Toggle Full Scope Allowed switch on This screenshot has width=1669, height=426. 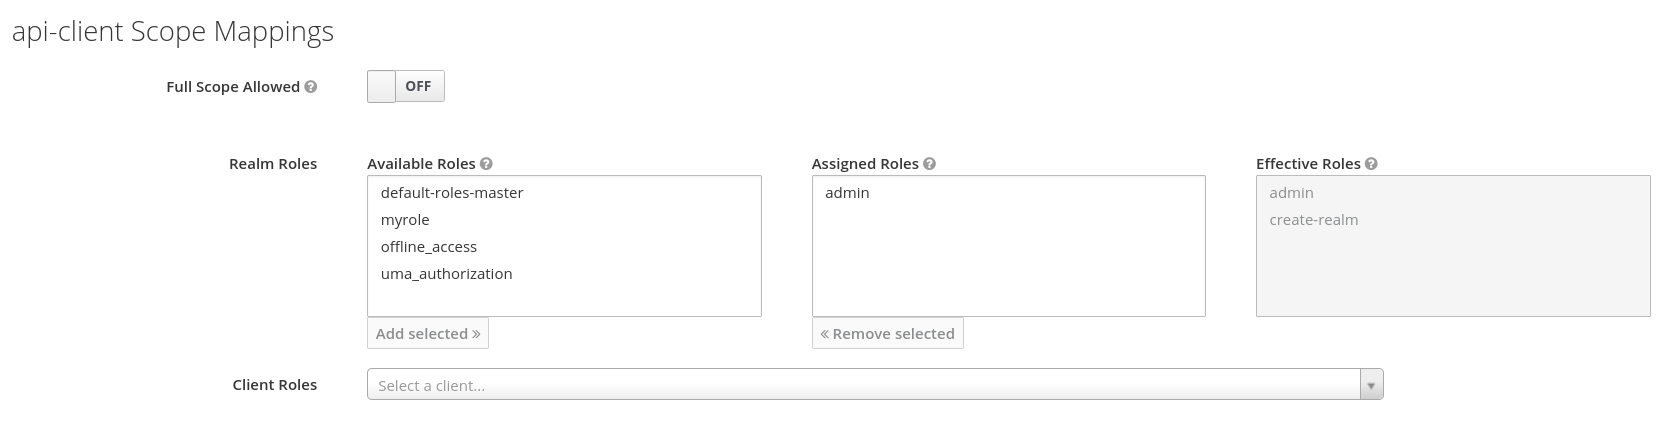tap(406, 87)
